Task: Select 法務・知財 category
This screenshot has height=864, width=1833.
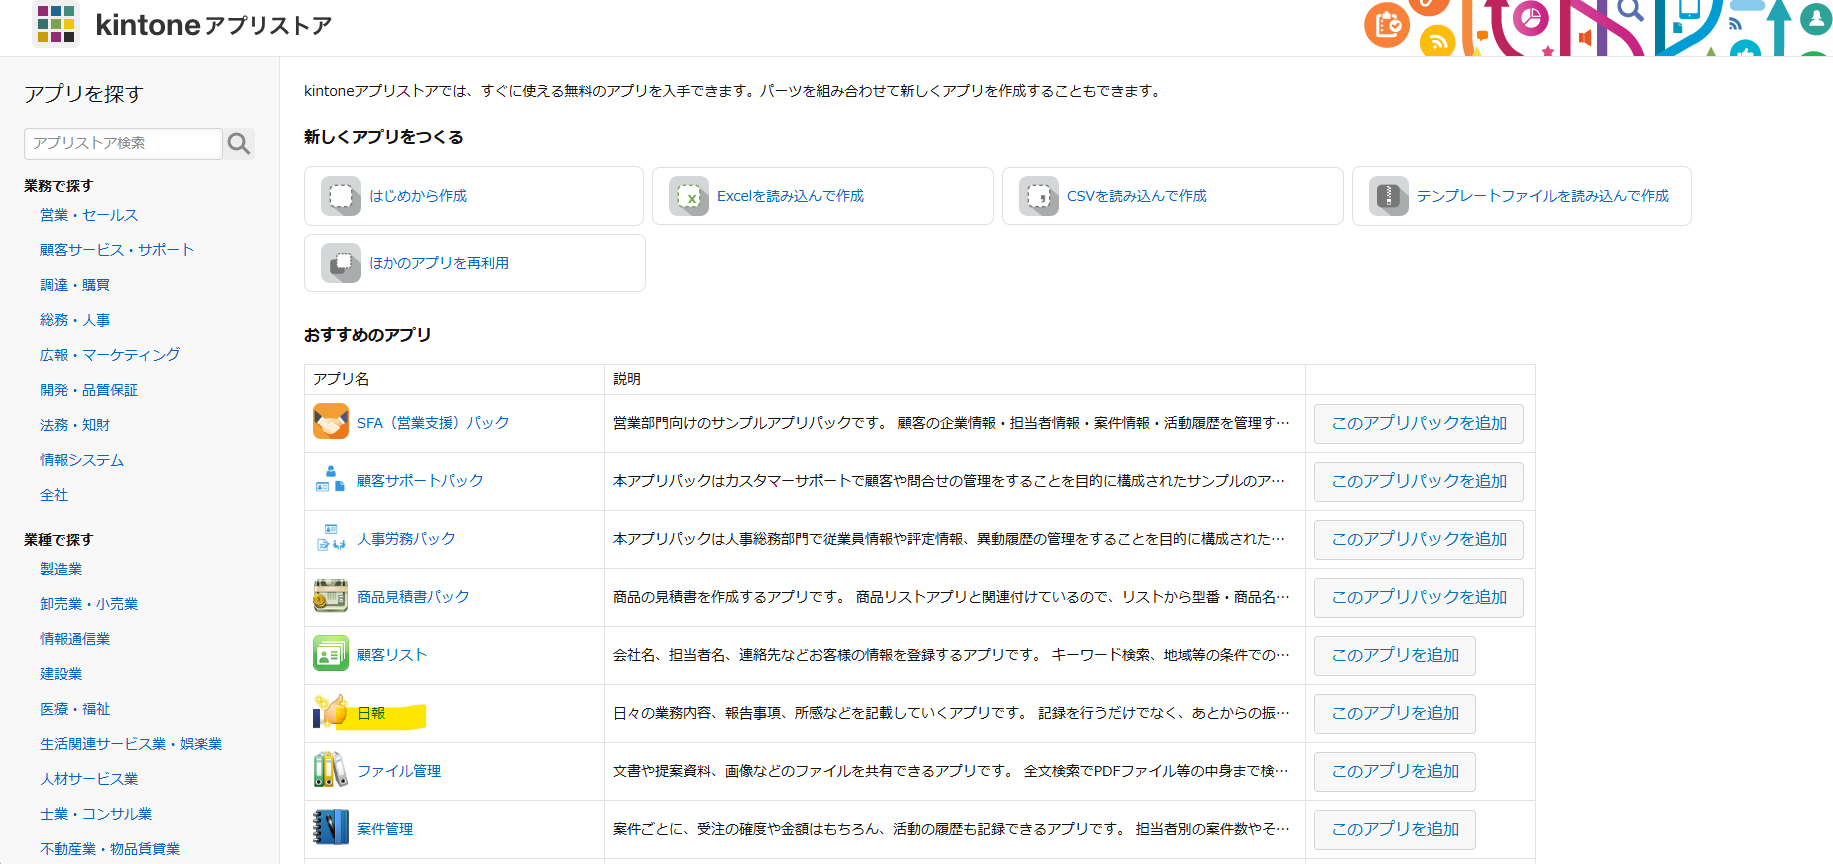Action: pos(75,425)
